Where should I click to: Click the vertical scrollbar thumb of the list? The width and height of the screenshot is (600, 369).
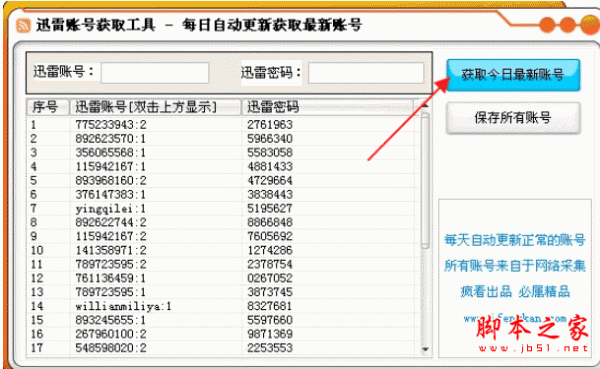(x=425, y=180)
